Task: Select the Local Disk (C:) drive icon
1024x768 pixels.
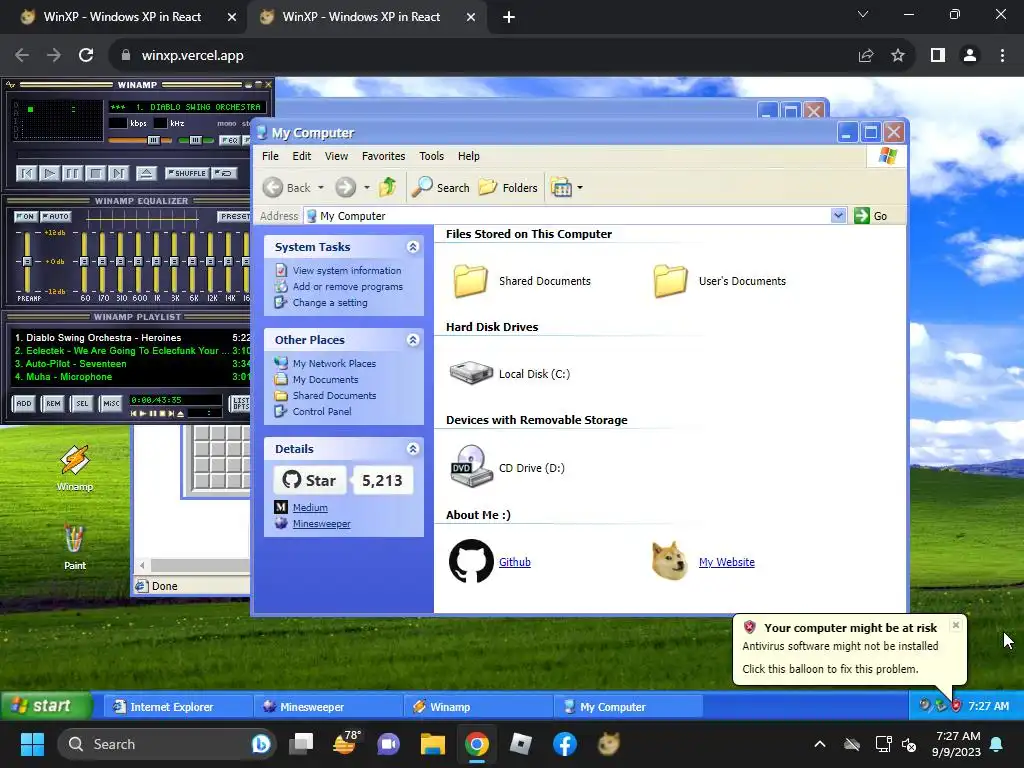Action: pos(471,374)
